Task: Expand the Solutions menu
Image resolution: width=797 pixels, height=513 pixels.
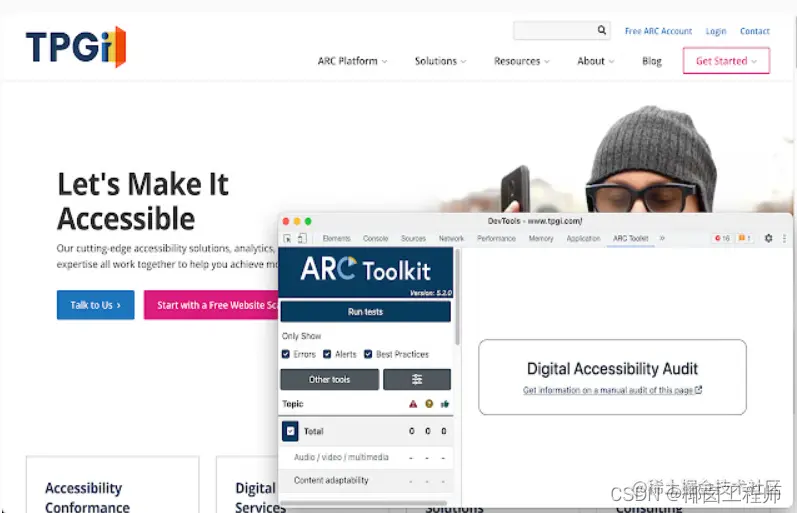Action: click(x=440, y=61)
